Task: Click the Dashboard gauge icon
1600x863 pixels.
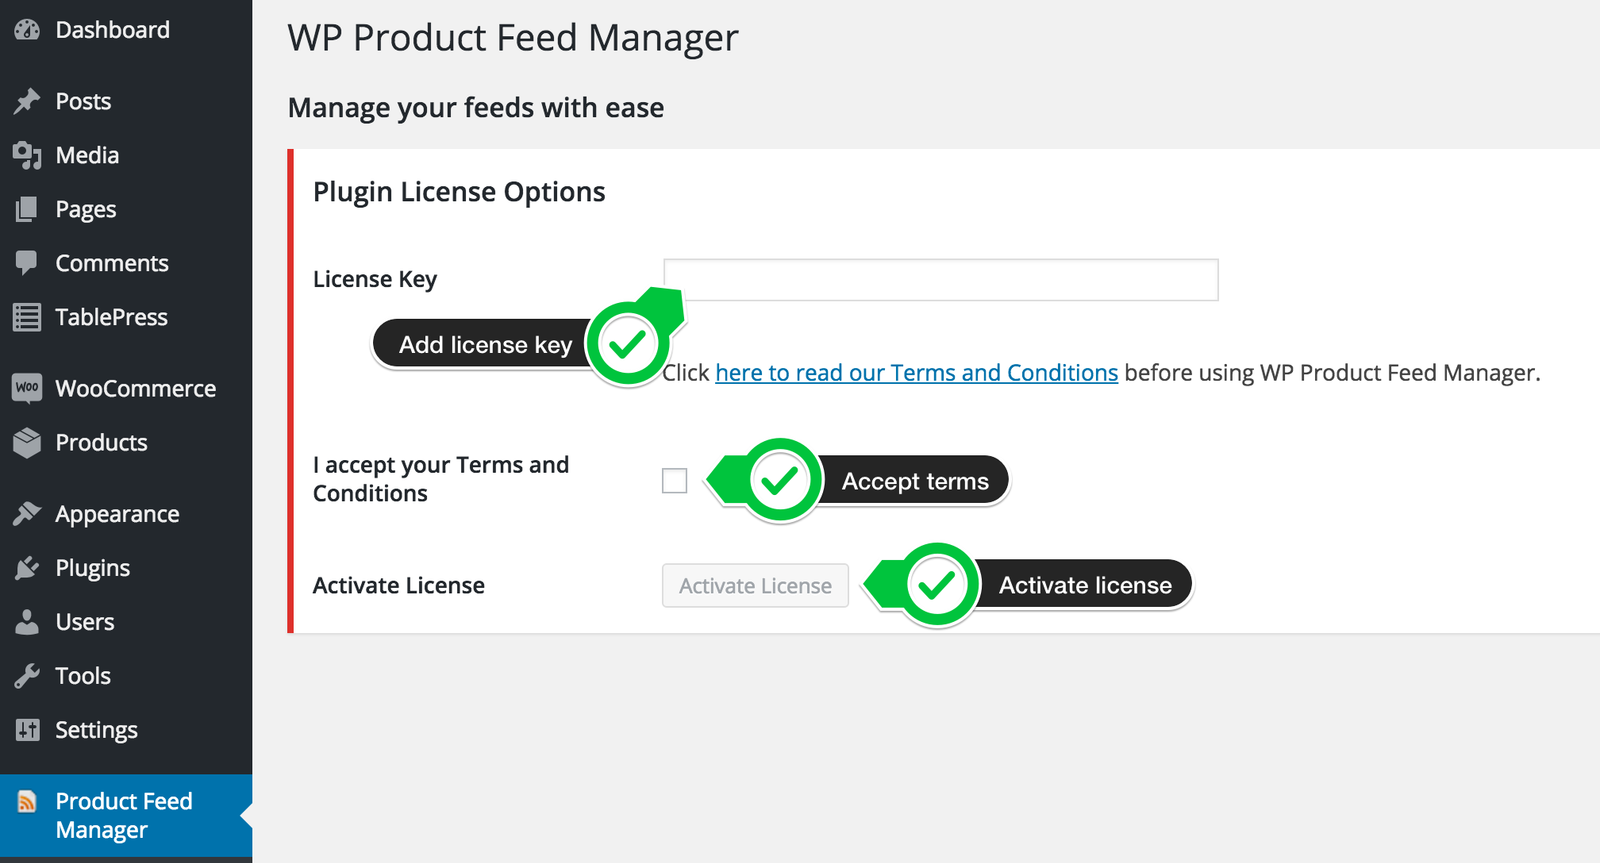Action: (x=27, y=30)
